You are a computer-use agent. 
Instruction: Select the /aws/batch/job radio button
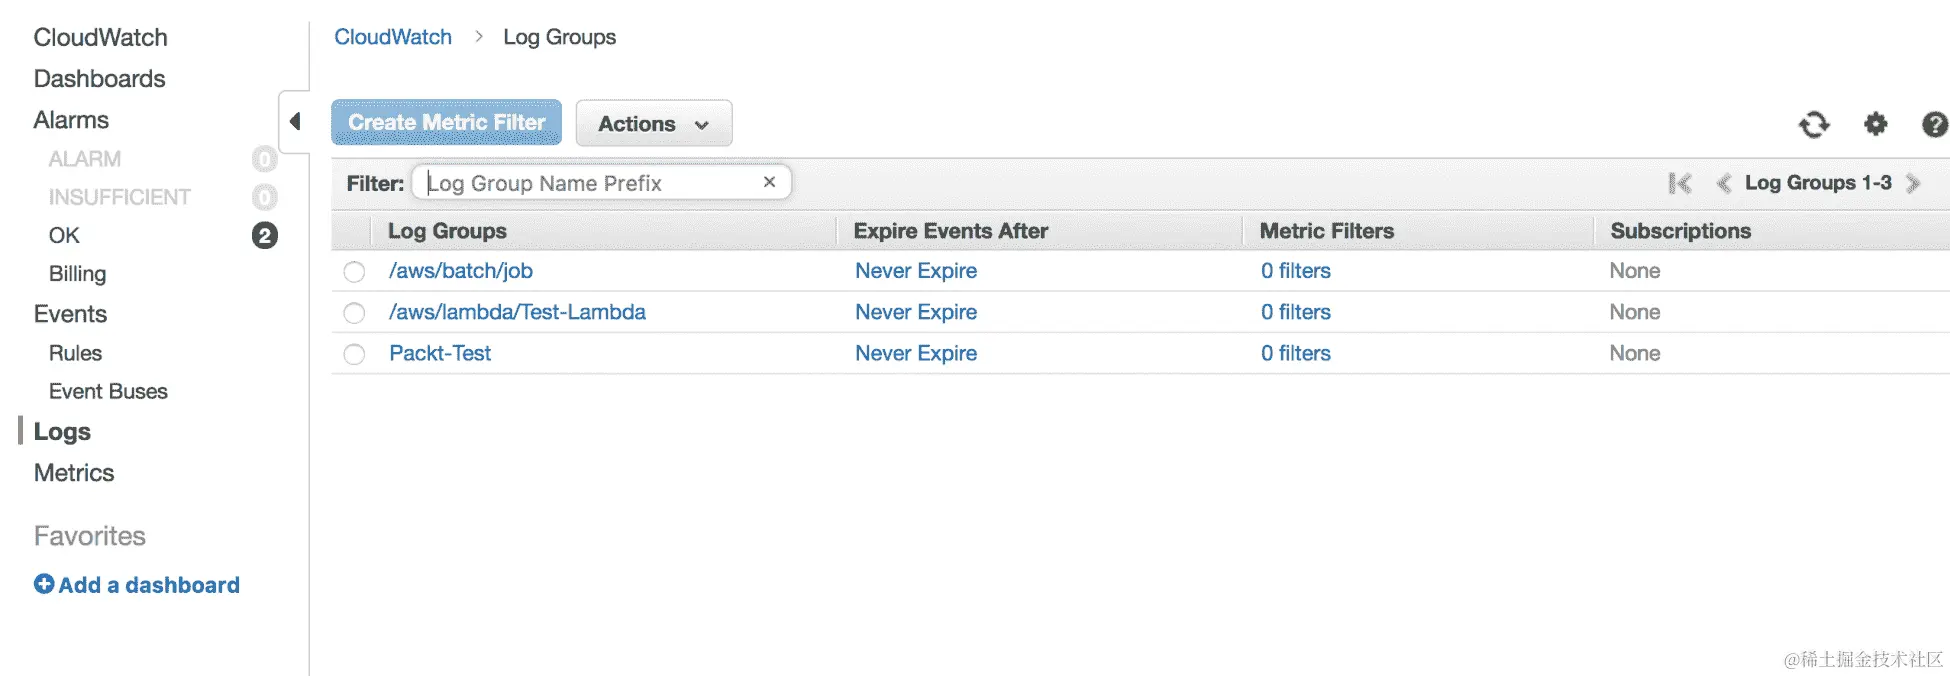(354, 272)
